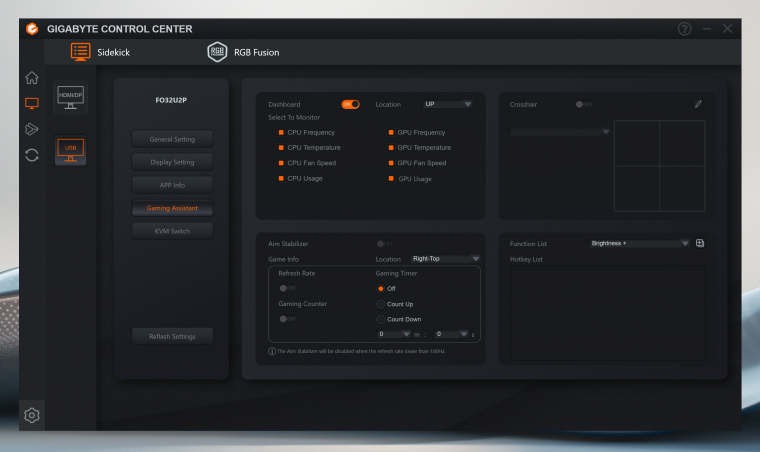
Task: Open the crosshair type dropdown
Action: (559, 132)
